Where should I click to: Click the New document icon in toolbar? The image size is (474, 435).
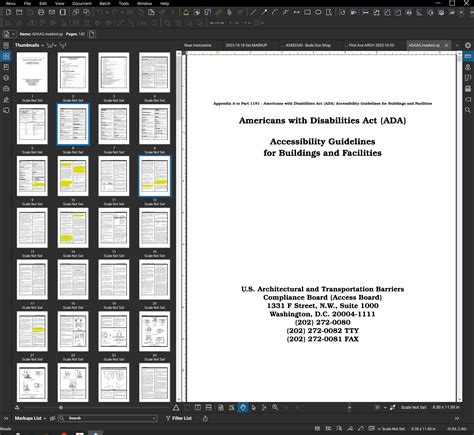[8, 12]
